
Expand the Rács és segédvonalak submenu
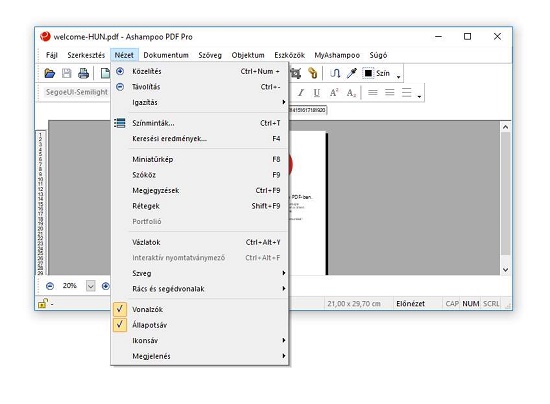tap(200, 289)
